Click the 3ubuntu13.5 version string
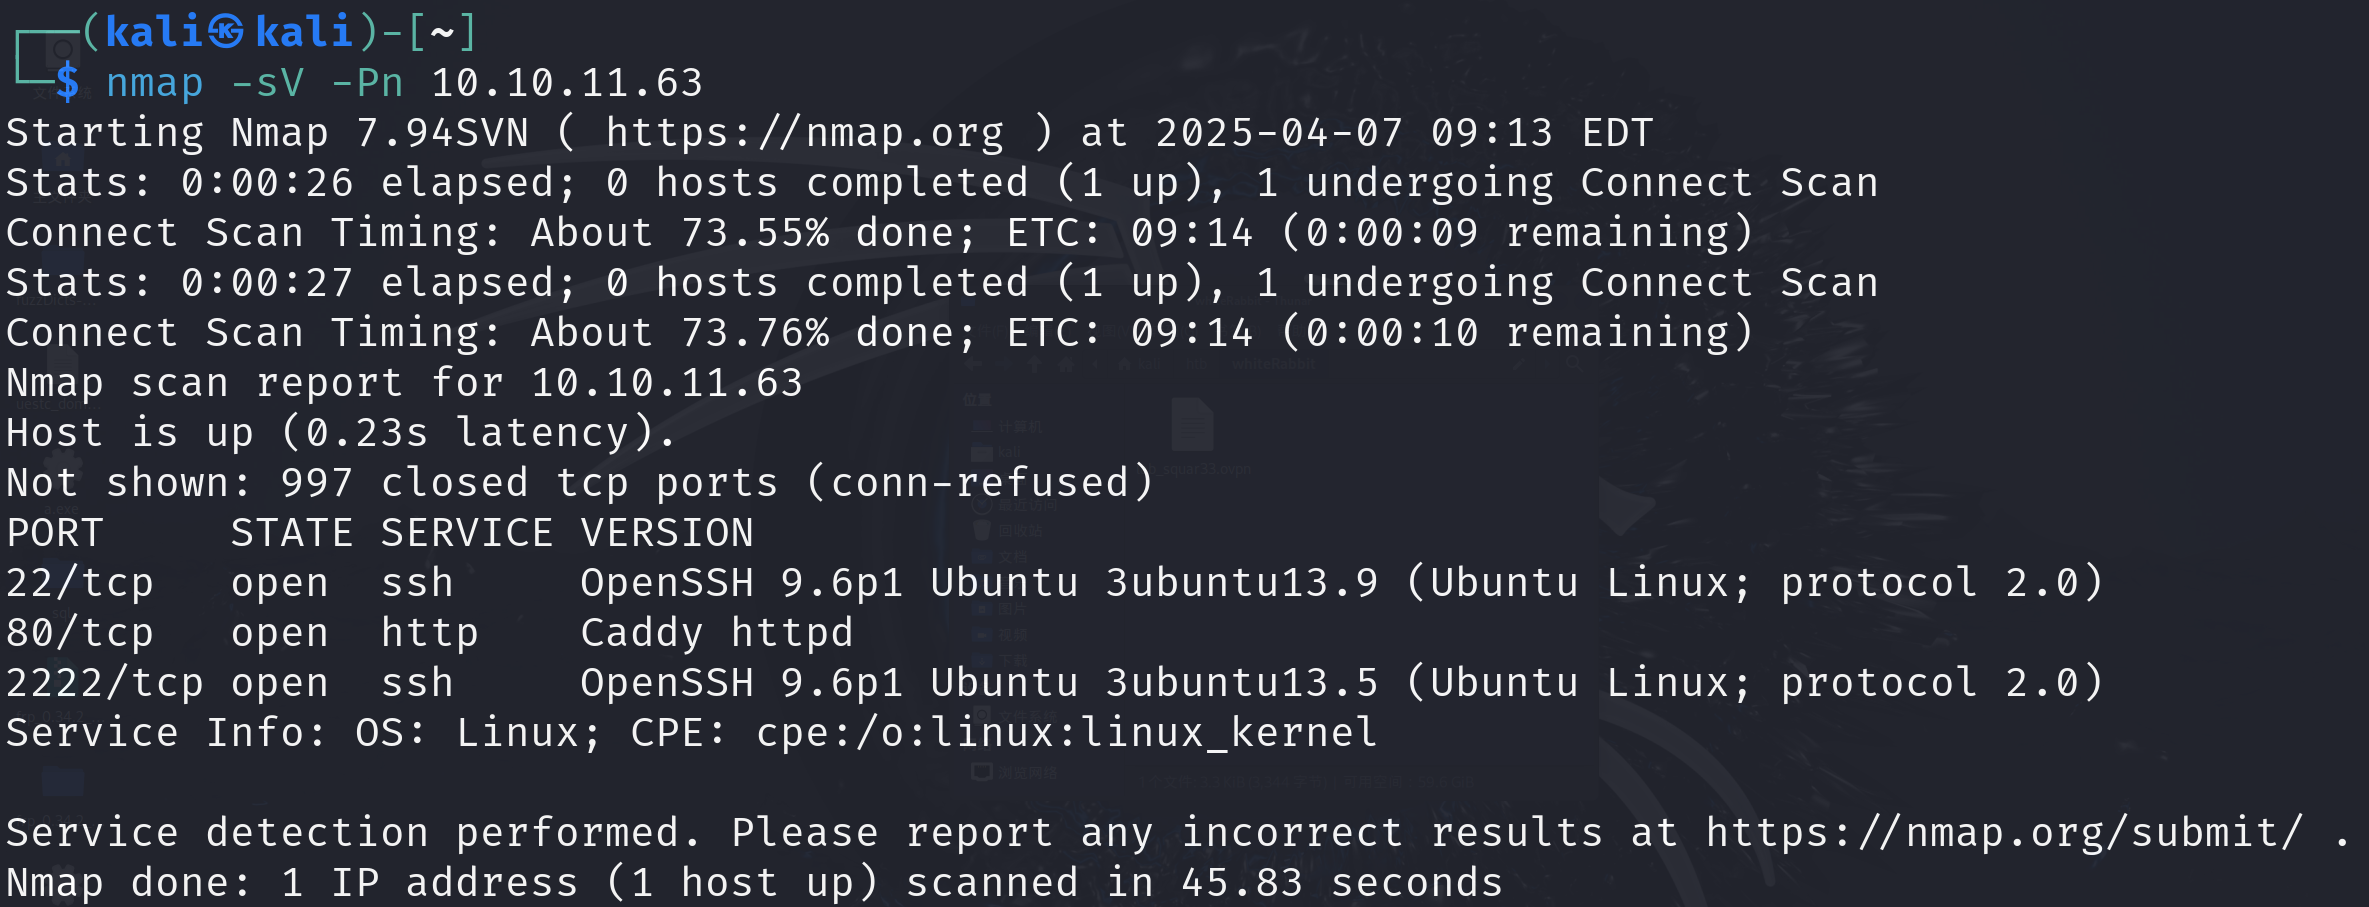The image size is (2369, 907). pyautogui.click(x=1242, y=683)
